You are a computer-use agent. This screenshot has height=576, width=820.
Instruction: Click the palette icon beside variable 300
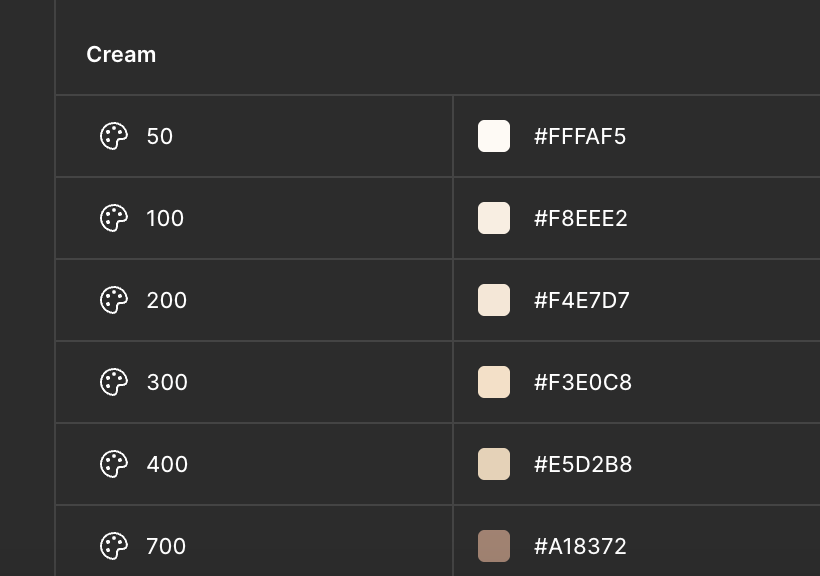pyautogui.click(x=114, y=382)
